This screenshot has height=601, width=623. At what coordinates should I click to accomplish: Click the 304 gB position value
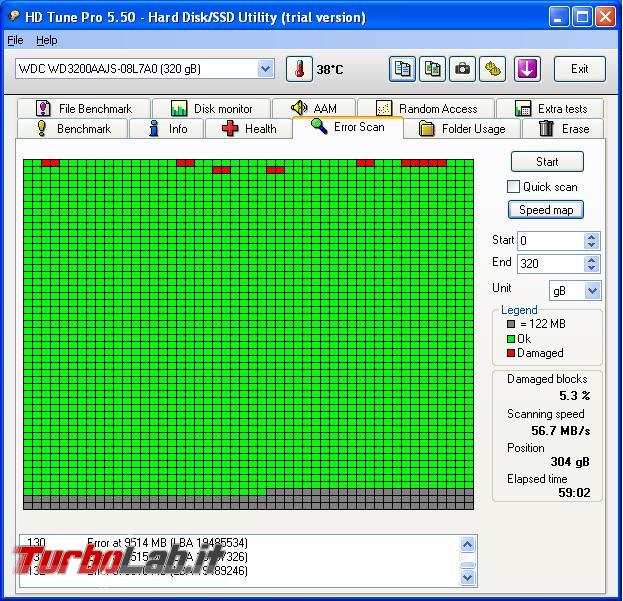tap(570, 462)
